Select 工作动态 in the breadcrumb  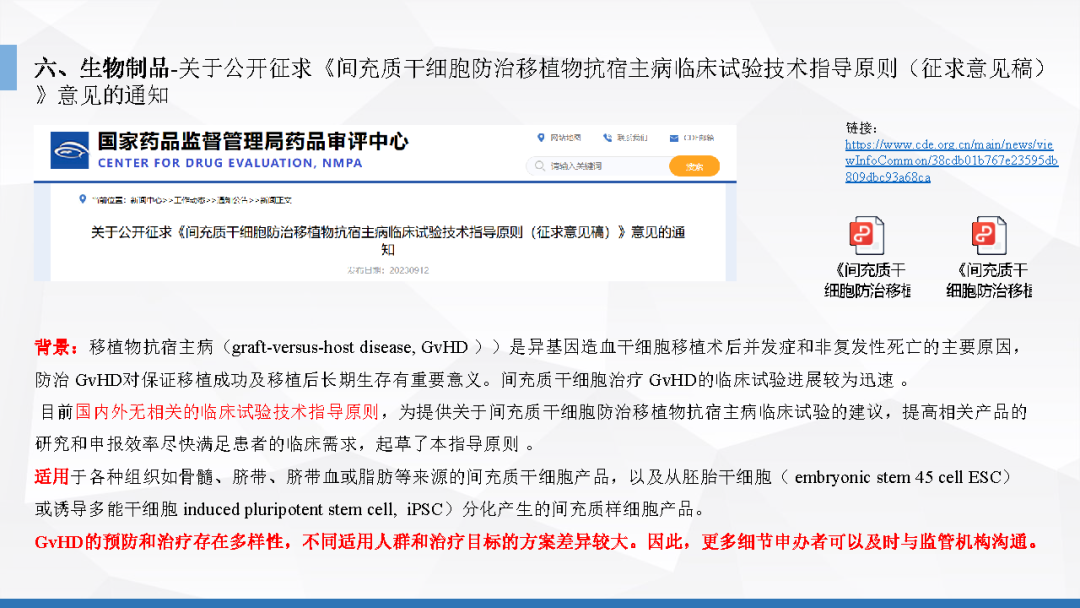point(189,200)
